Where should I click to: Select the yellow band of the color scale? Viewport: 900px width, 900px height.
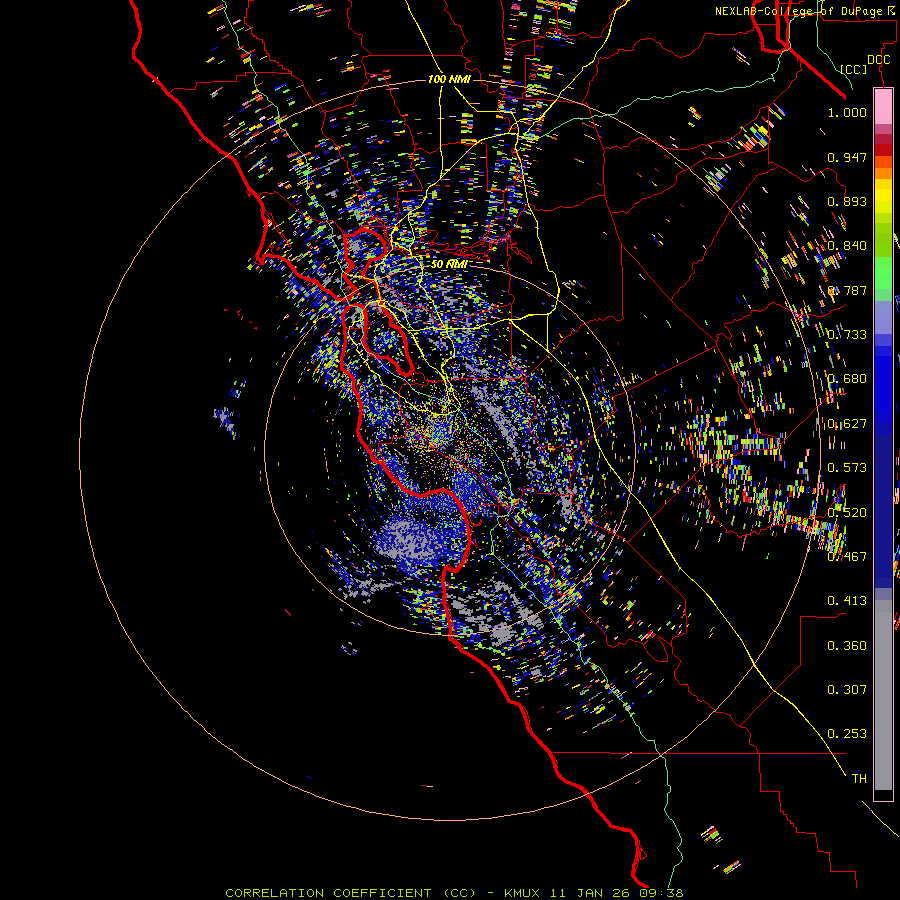(x=883, y=196)
